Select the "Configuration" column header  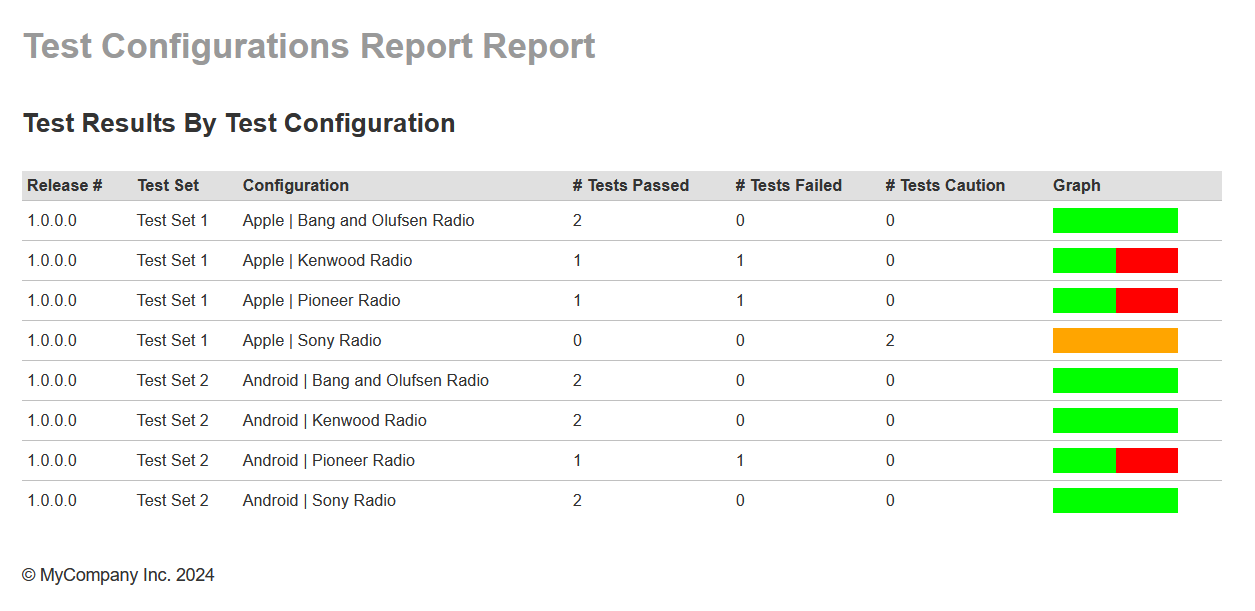coord(295,185)
